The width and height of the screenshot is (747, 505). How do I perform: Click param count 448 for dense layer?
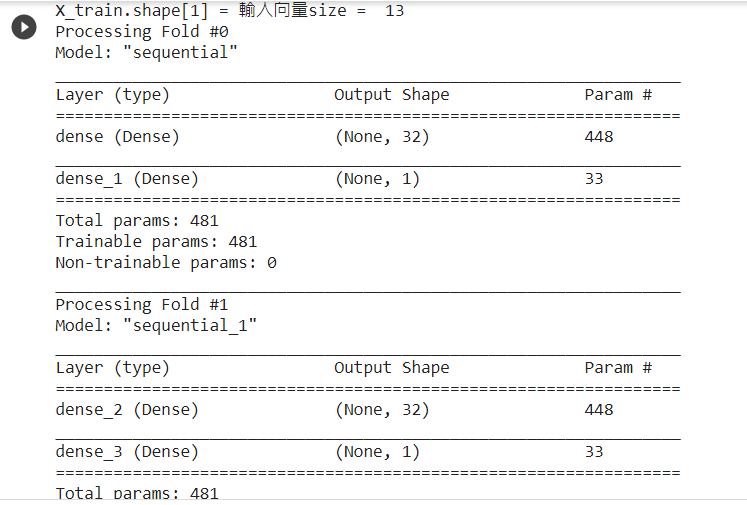click(599, 137)
